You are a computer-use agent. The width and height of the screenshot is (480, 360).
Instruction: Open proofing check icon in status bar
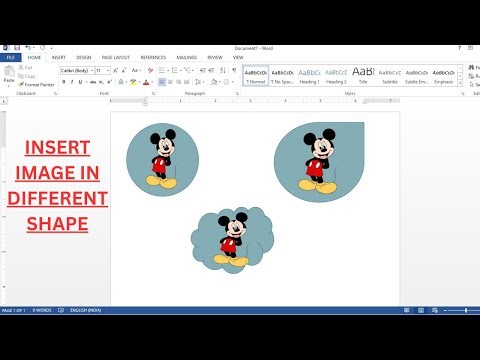click(61, 310)
